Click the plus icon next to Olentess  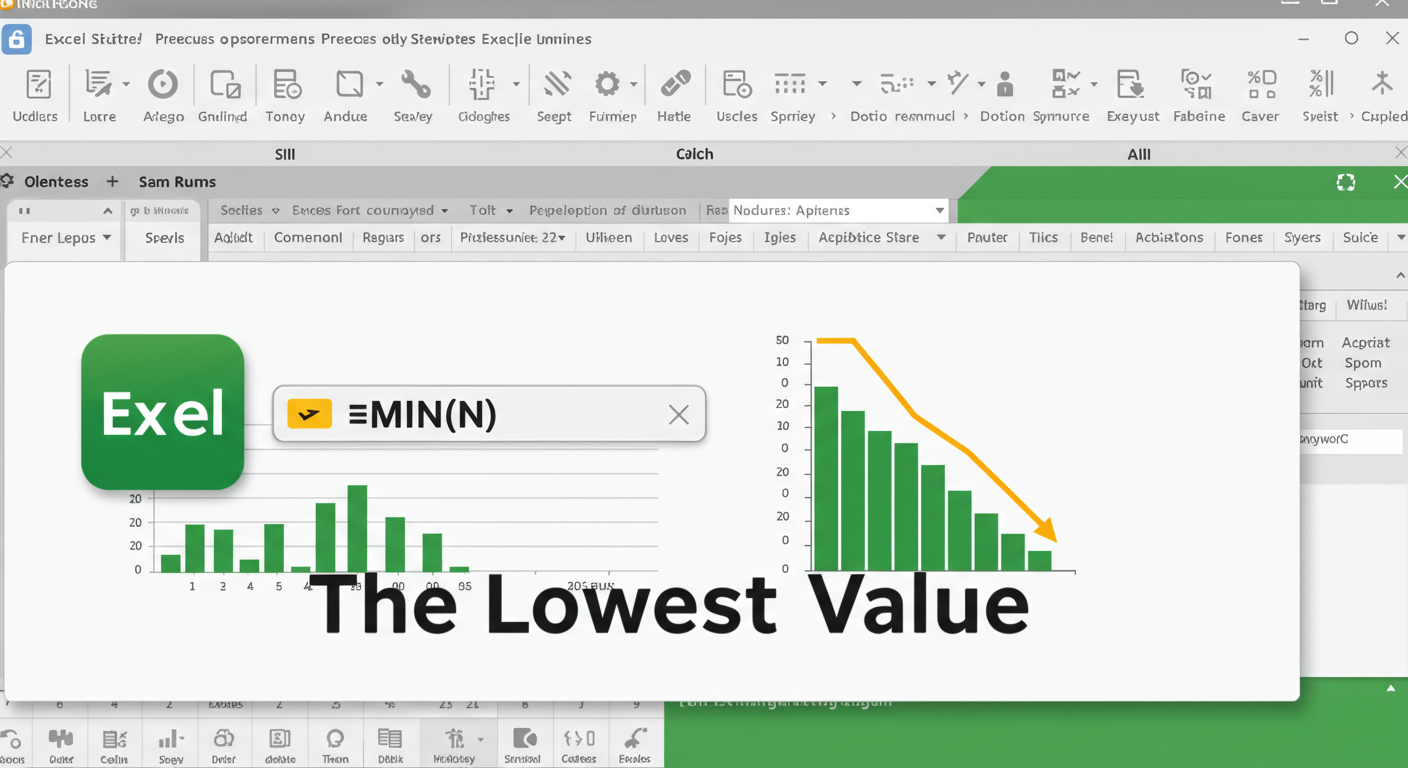tap(112, 181)
